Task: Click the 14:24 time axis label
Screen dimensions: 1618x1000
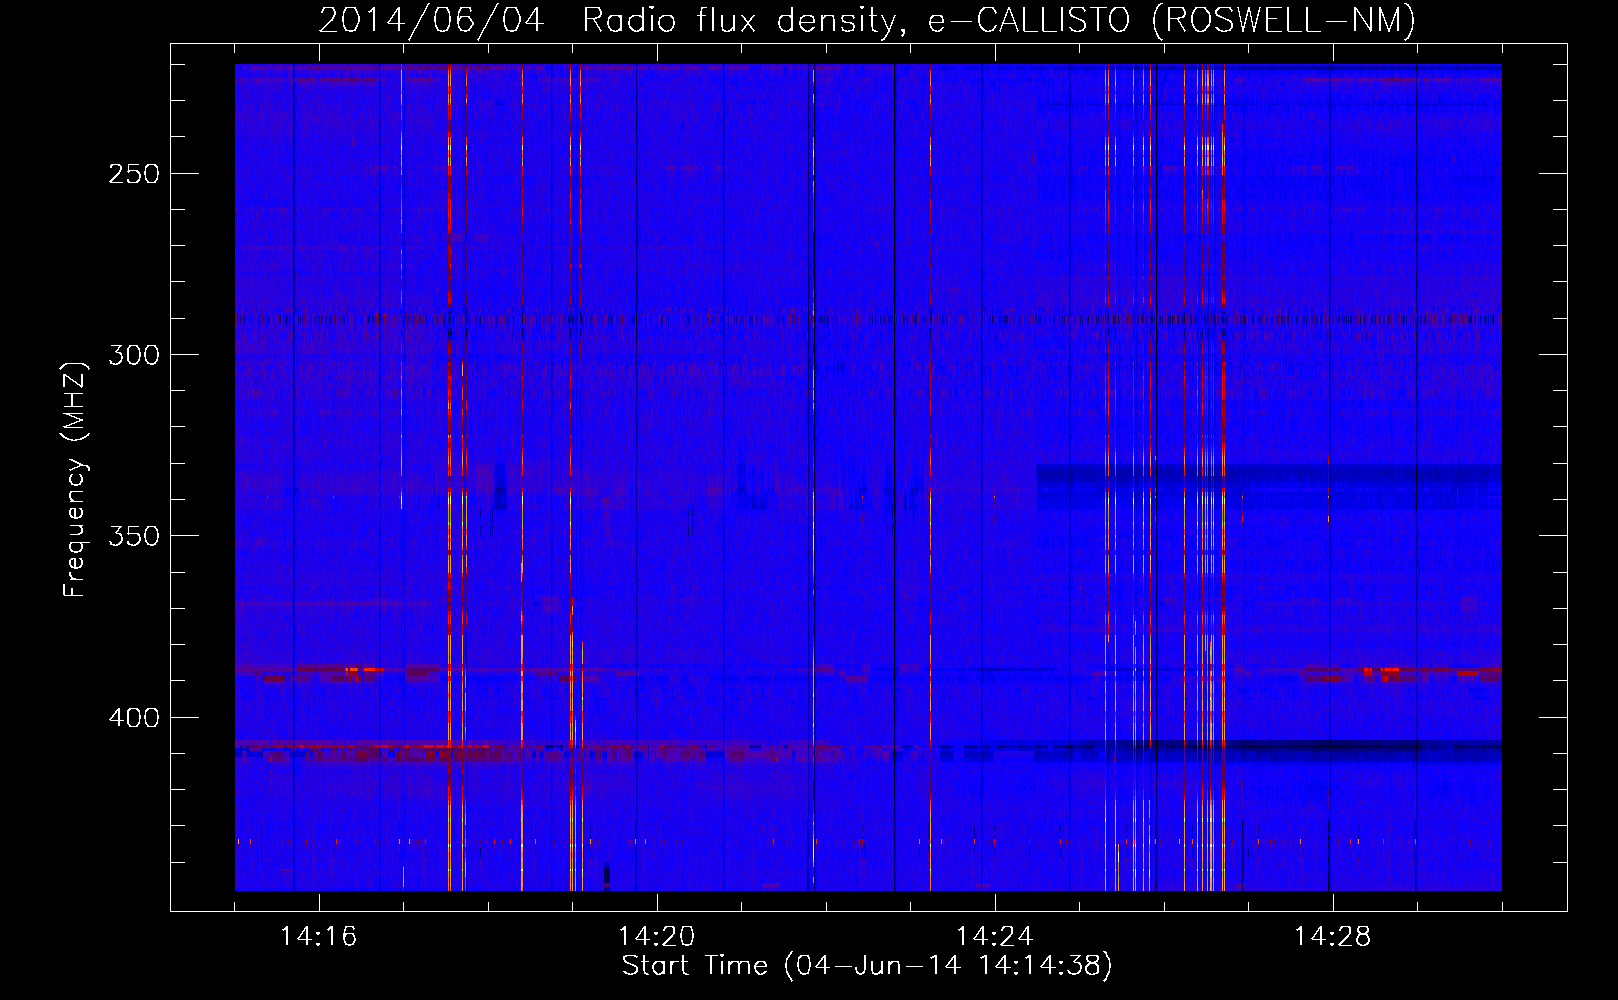Action: pyautogui.click(x=995, y=937)
